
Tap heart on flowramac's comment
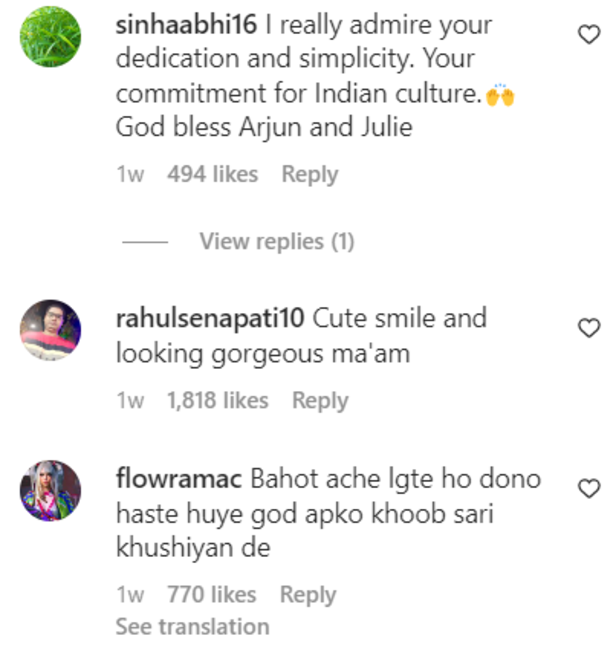(590, 487)
